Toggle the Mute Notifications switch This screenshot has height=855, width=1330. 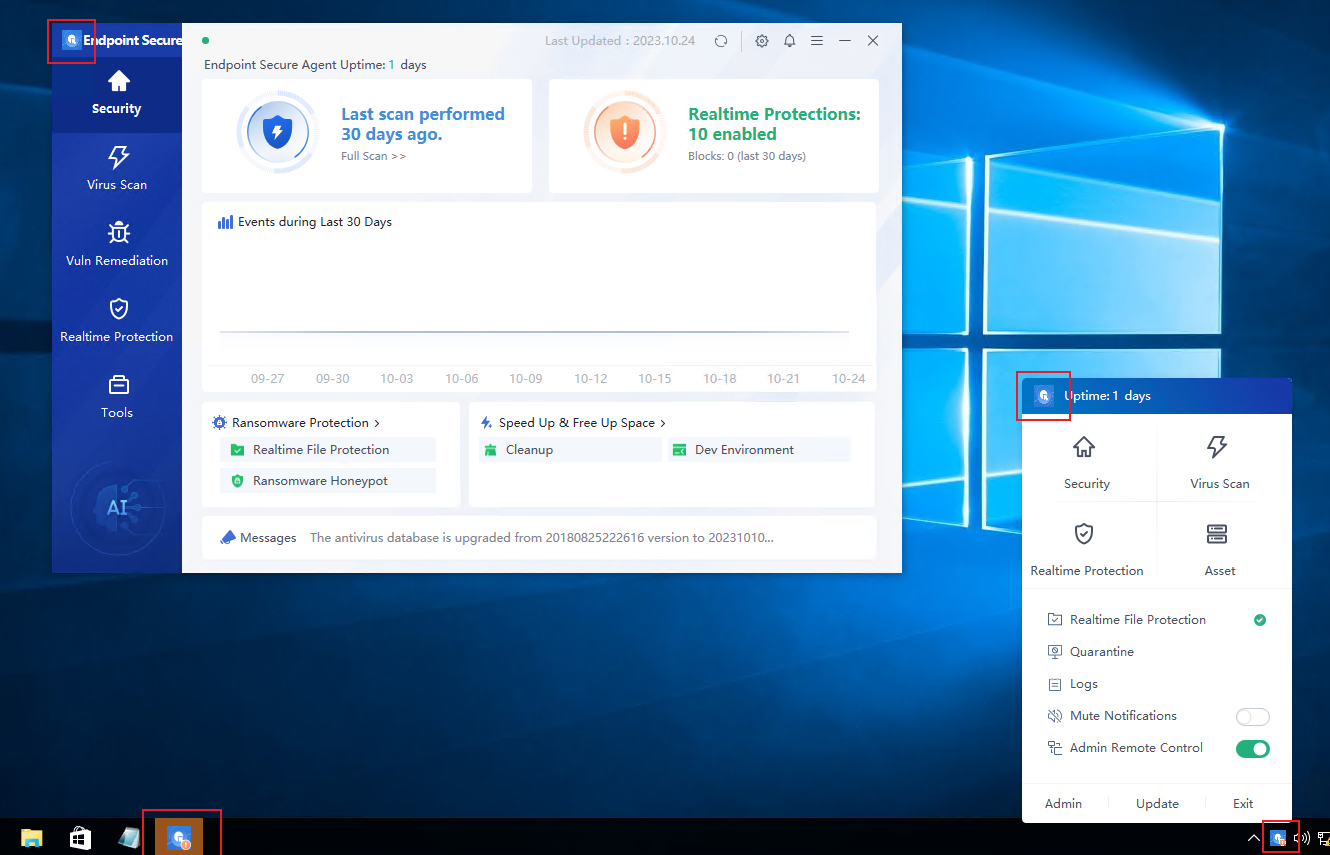[1252, 716]
